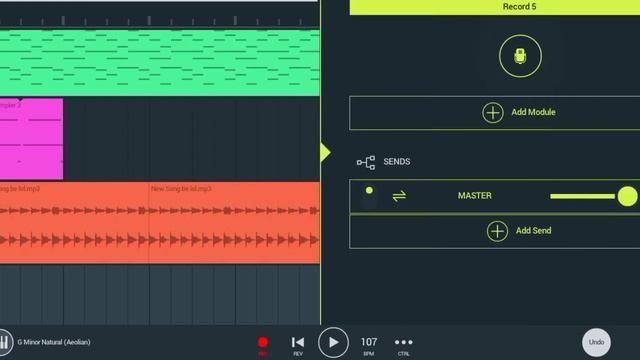Adjust the MASTER send level slider knob
Image resolution: width=640 pixels, height=360 pixels.
coord(627,196)
